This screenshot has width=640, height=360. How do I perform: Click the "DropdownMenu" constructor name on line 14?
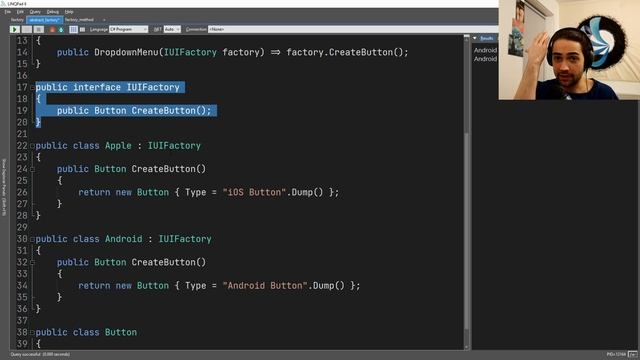(127, 52)
